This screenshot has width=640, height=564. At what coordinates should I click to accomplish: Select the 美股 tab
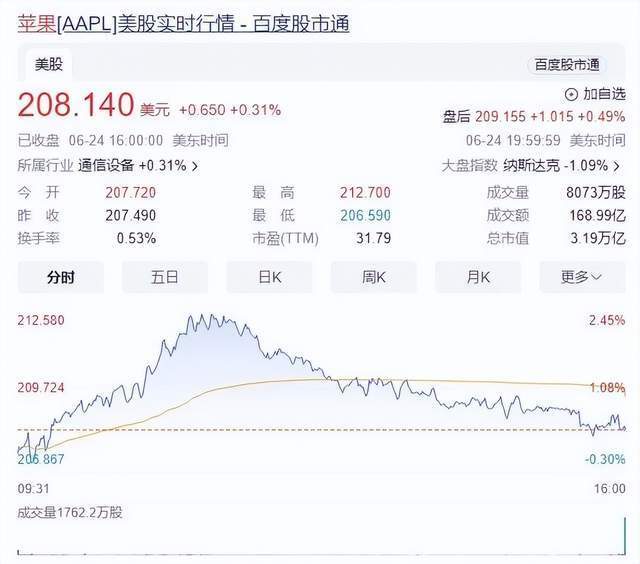49,65
